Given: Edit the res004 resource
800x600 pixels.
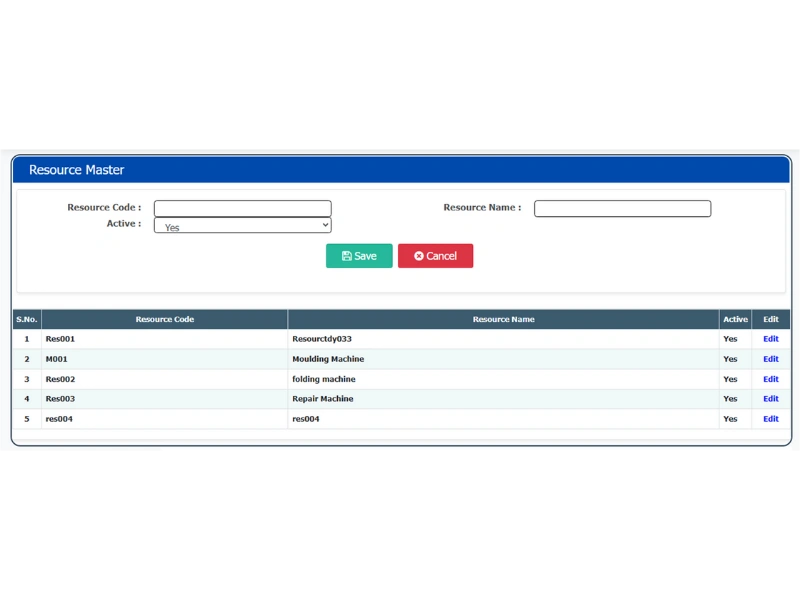Looking at the screenshot, I should tap(770, 418).
